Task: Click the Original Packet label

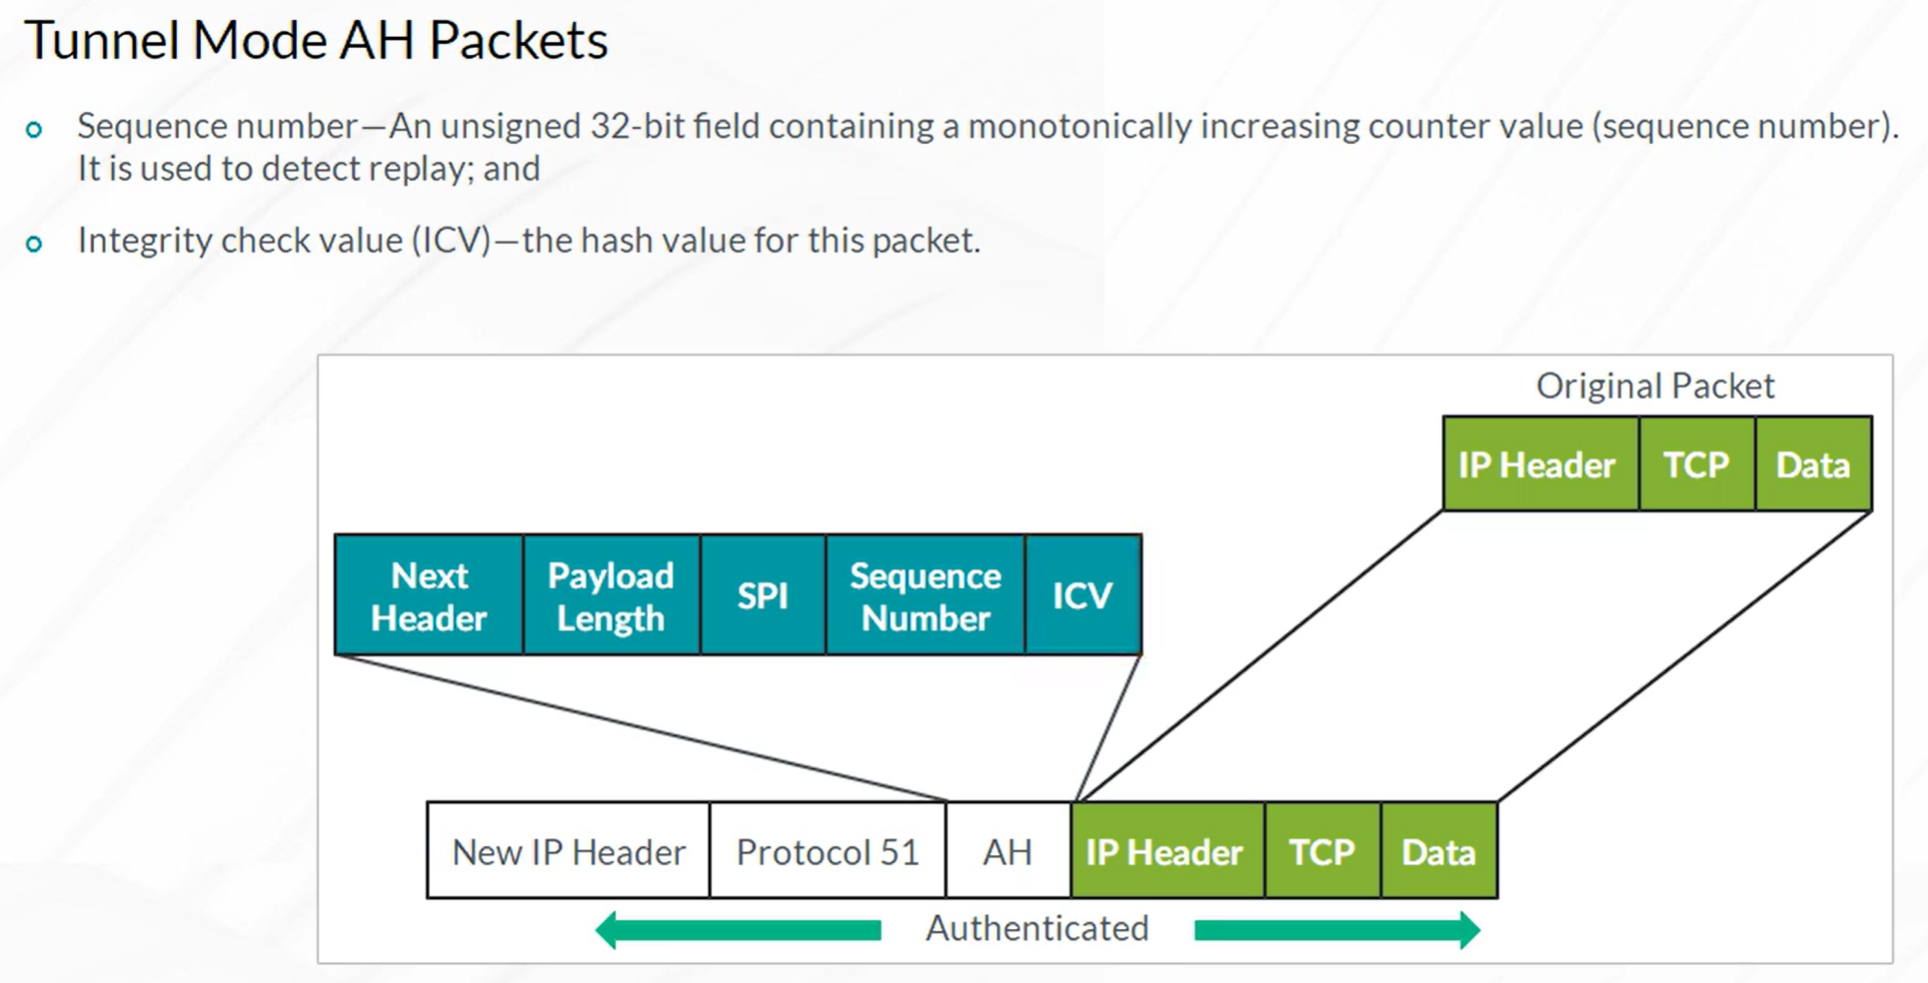Action: click(x=1655, y=386)
